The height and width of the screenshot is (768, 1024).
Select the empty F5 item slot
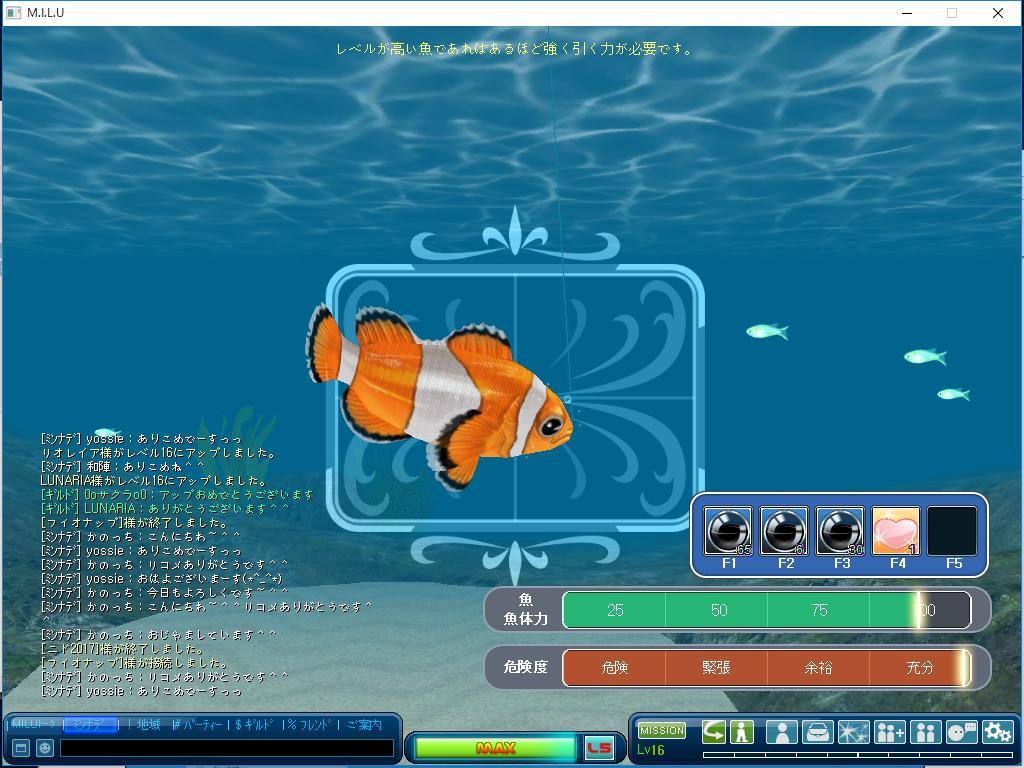click(x=952, y=530)
